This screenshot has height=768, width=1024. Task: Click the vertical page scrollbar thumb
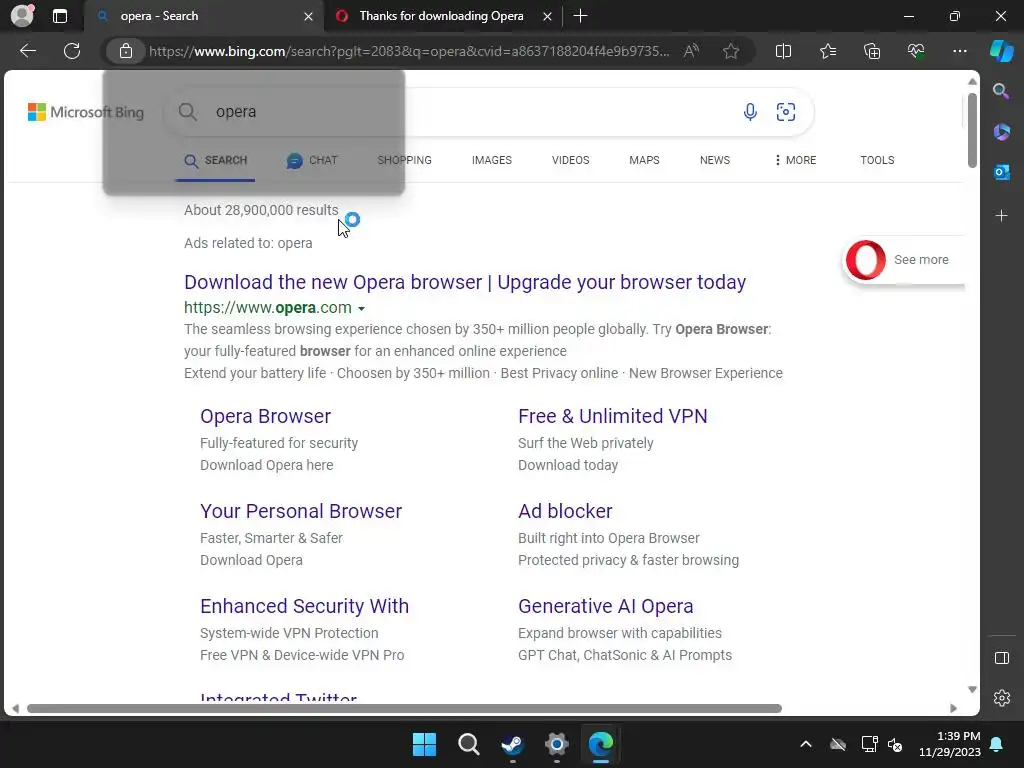point(972,131)
